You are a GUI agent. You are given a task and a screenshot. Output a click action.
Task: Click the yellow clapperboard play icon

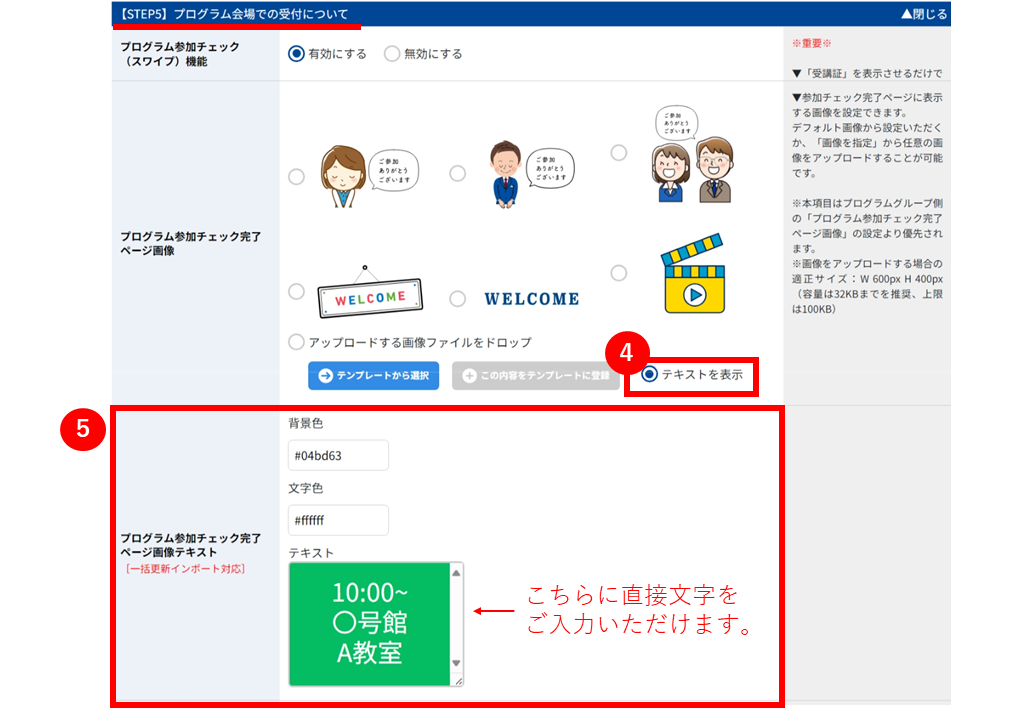pos(694,273)
